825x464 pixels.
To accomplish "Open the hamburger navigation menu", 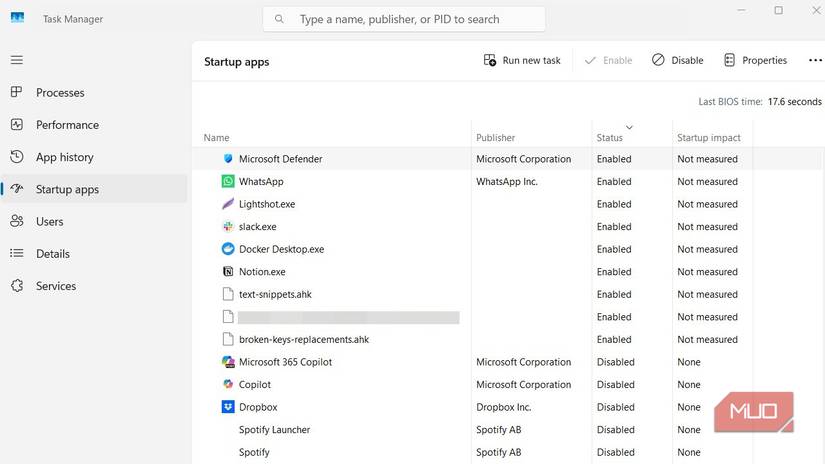I will click(x=17, y=60).
